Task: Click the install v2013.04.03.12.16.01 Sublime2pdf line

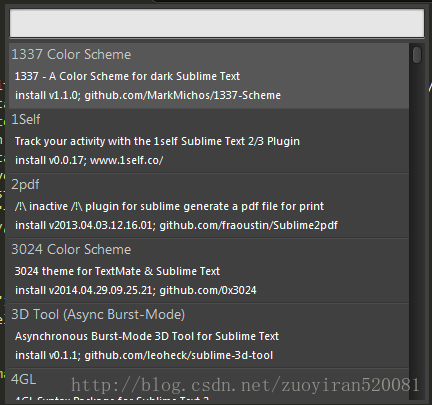Action: 176,225
